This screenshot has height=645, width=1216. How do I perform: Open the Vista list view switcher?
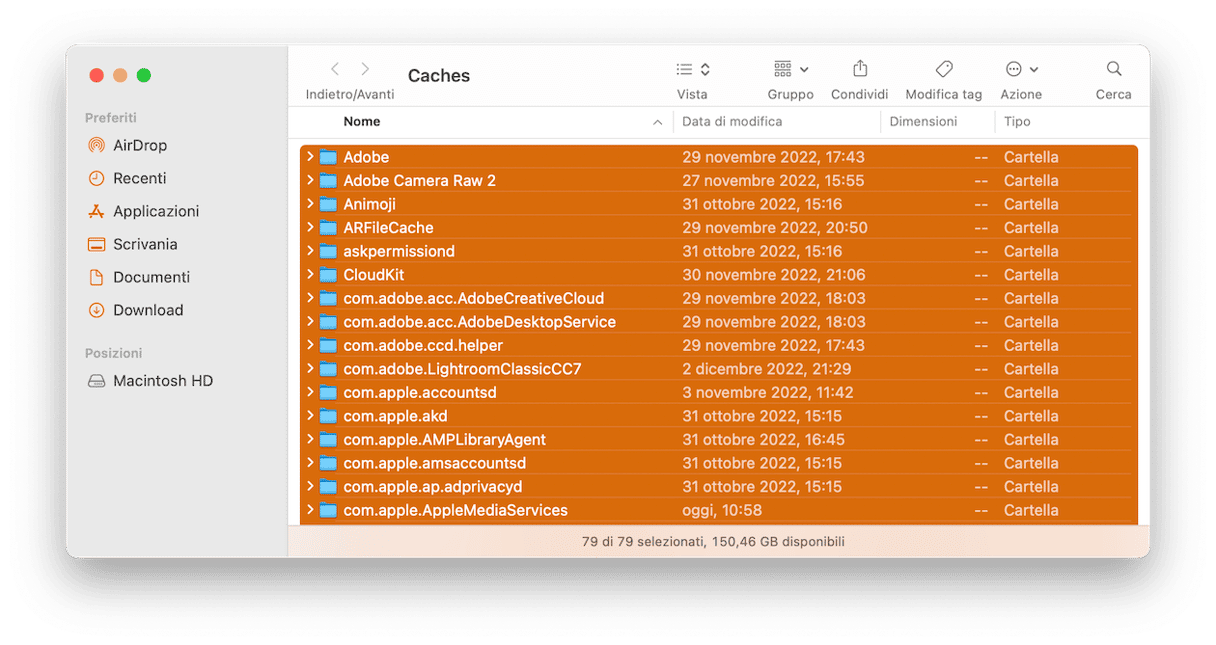point(692,69)
